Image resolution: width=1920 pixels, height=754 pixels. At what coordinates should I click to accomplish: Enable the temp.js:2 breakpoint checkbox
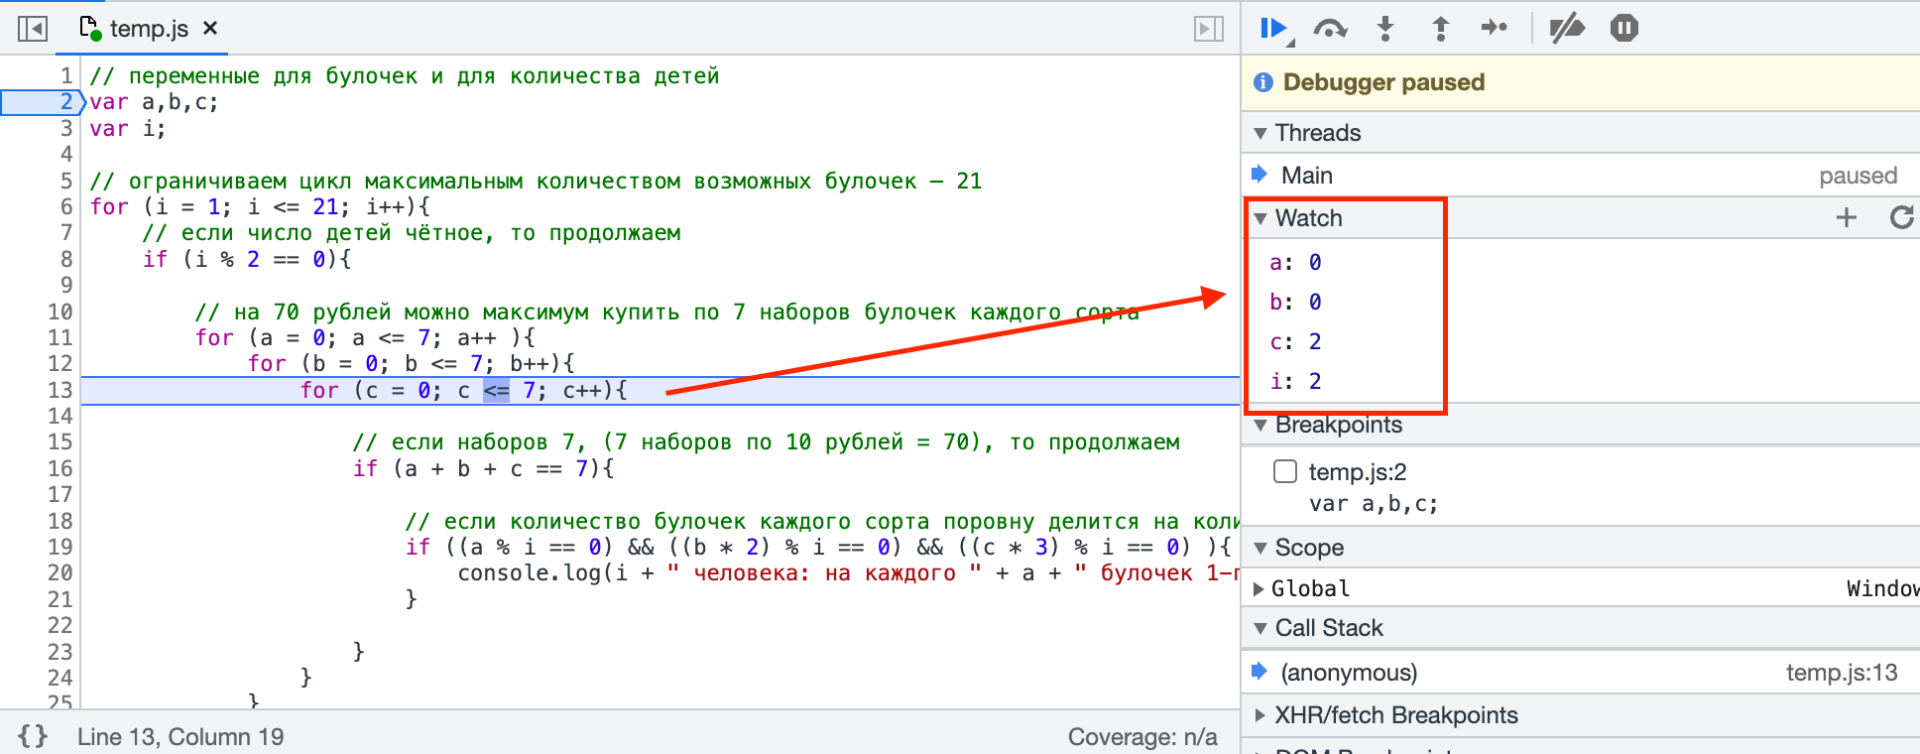pos(1285,472)
